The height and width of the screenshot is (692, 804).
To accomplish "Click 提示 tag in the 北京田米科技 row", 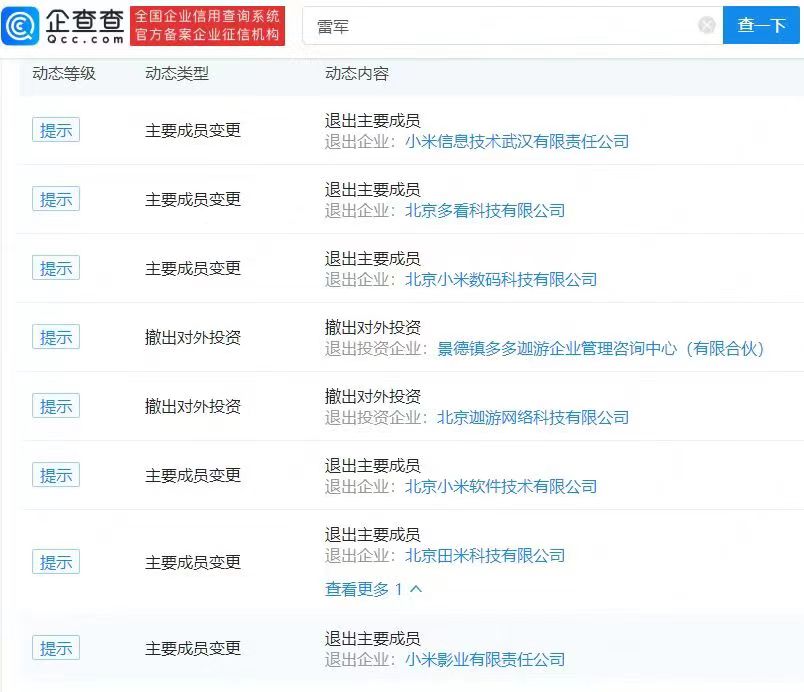I will click(x=56, y=563).
